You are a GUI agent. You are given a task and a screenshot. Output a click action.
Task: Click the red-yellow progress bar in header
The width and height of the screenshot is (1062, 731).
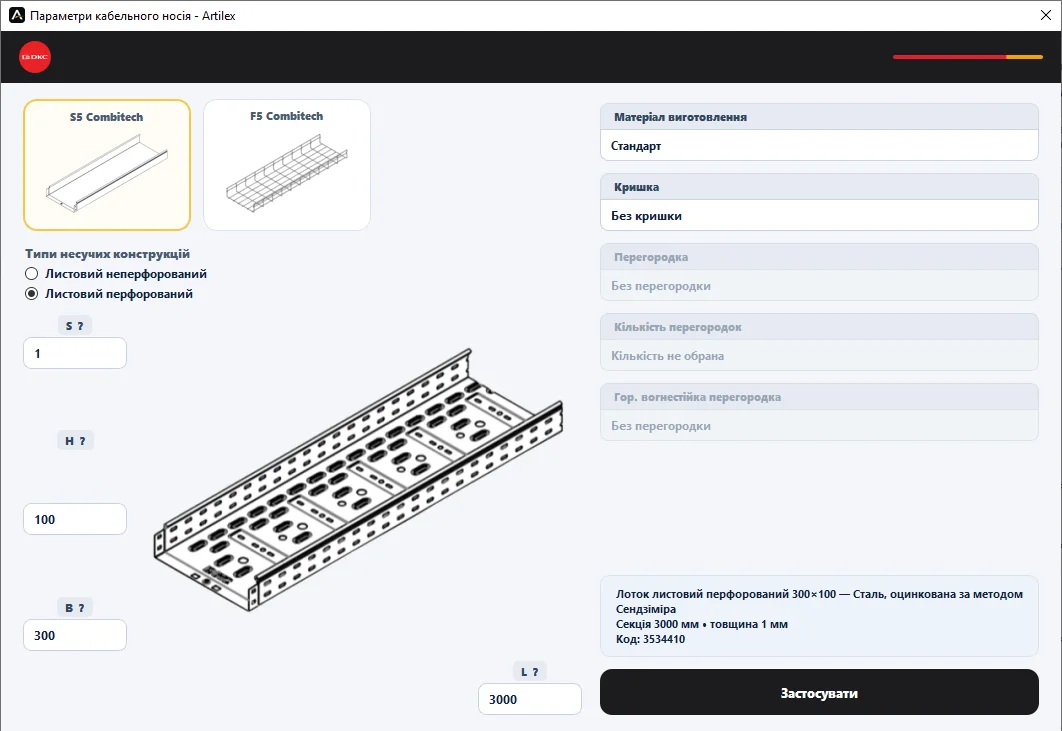tap(967, 57)
